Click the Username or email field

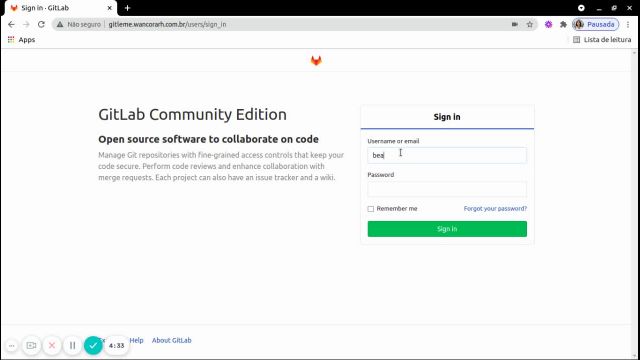coord(447,156)
